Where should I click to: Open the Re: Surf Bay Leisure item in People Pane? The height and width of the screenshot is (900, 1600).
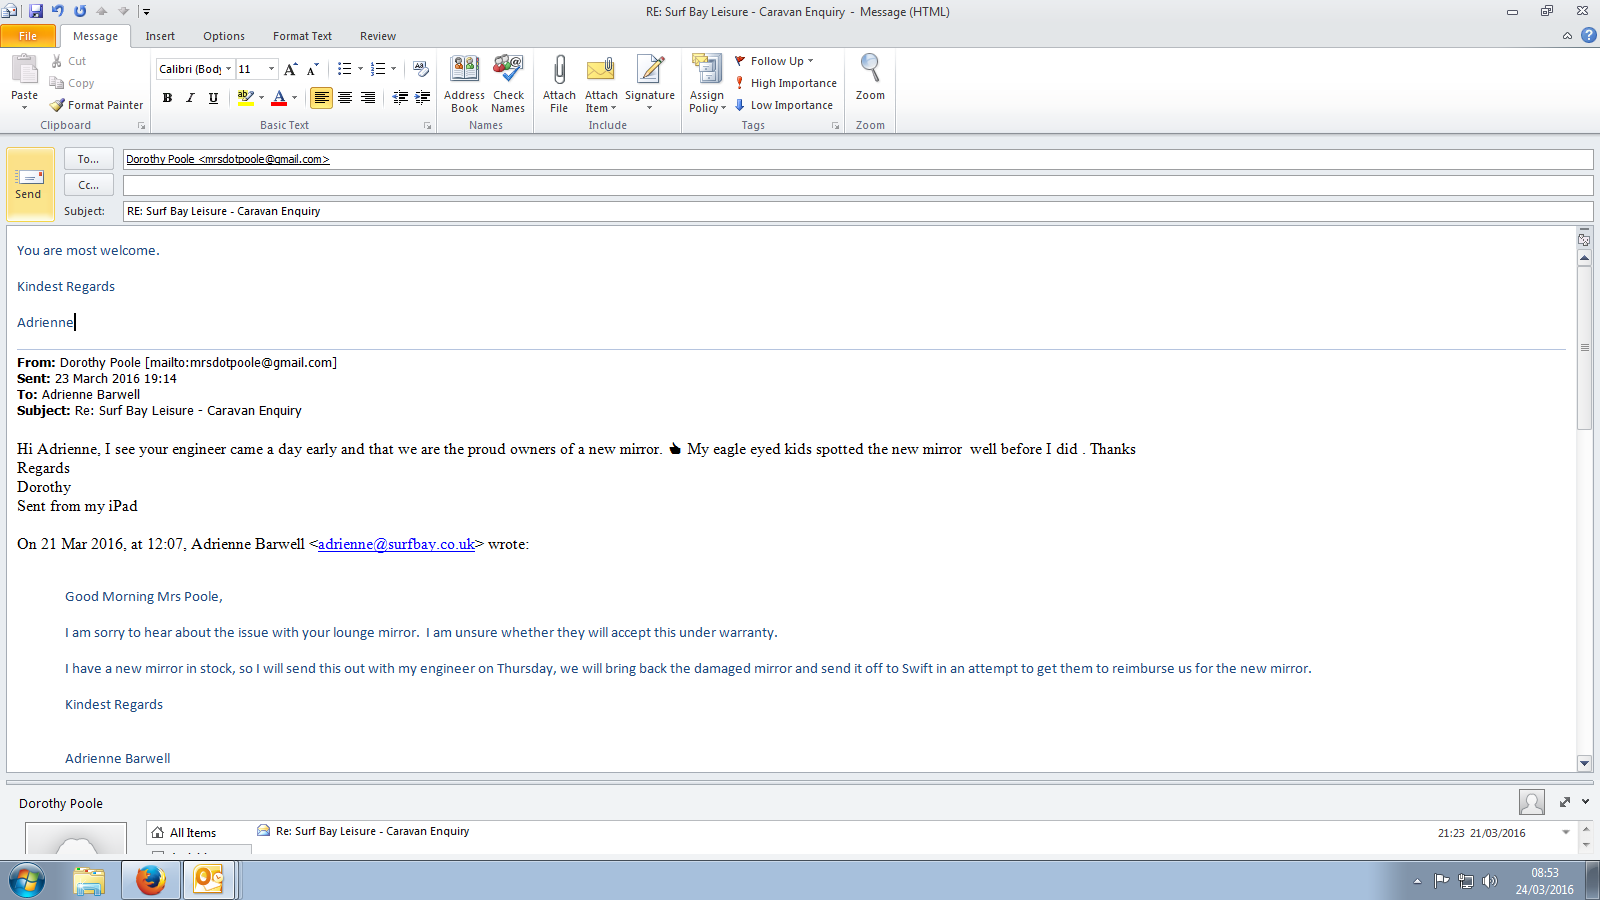372,831
